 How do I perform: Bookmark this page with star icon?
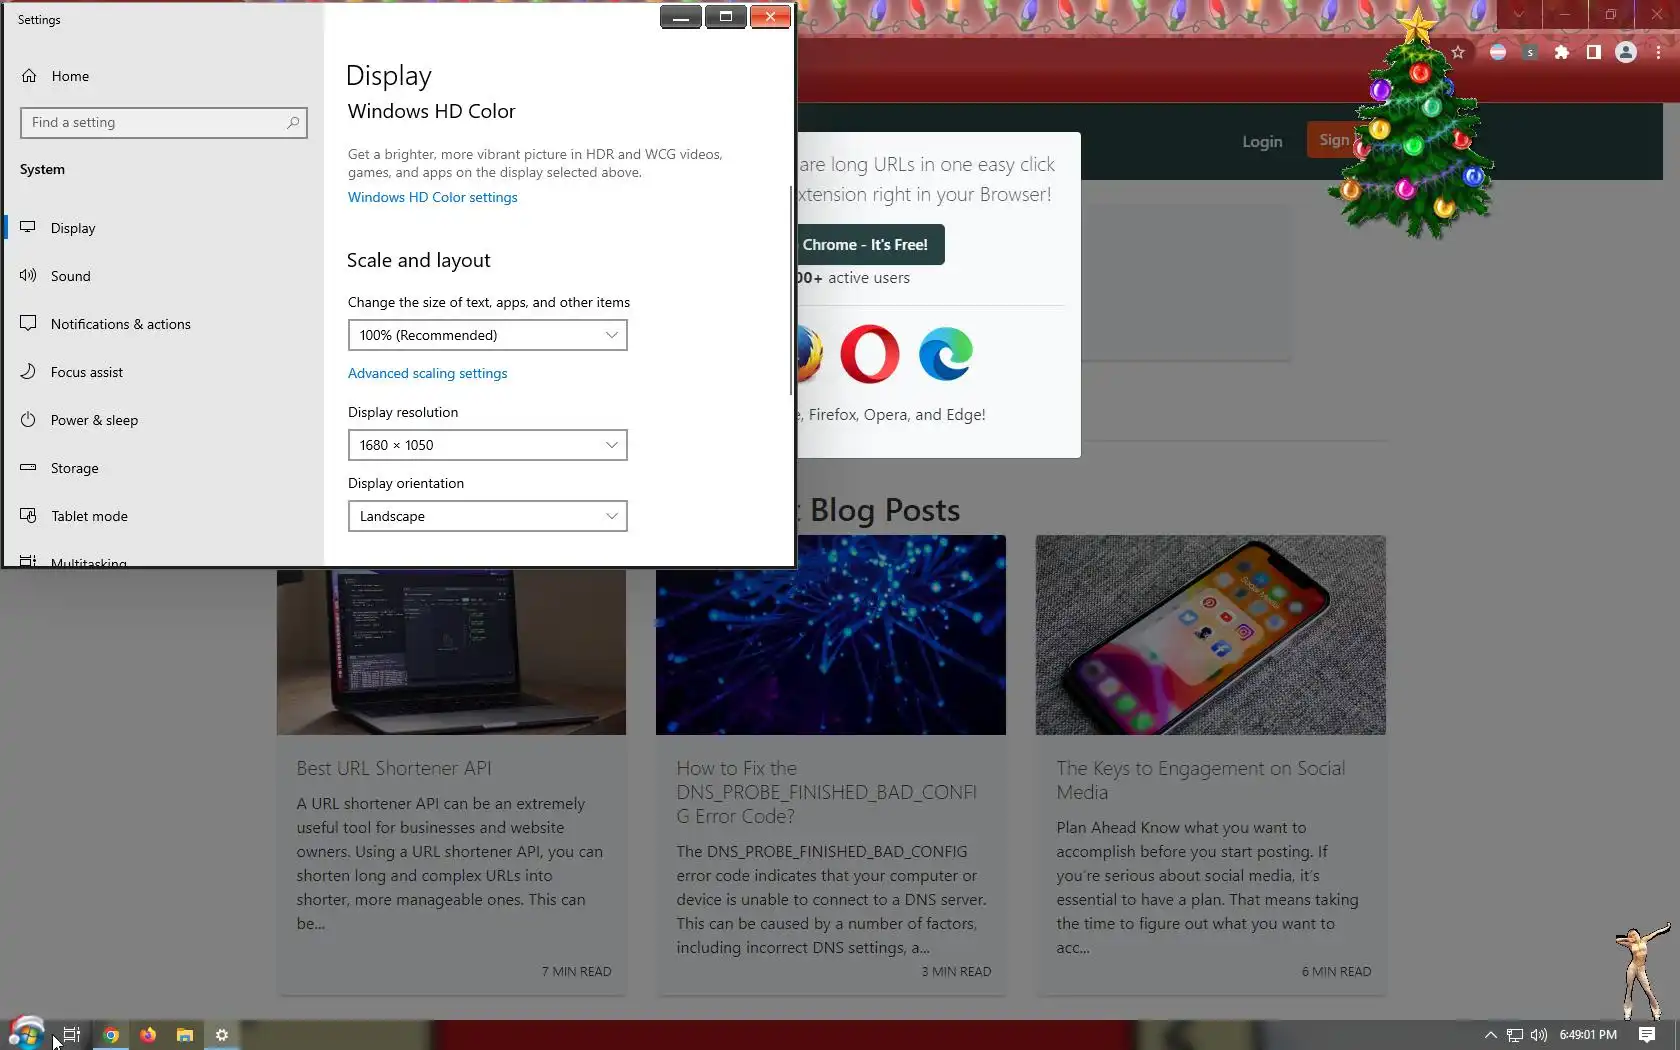point(1458,52)
